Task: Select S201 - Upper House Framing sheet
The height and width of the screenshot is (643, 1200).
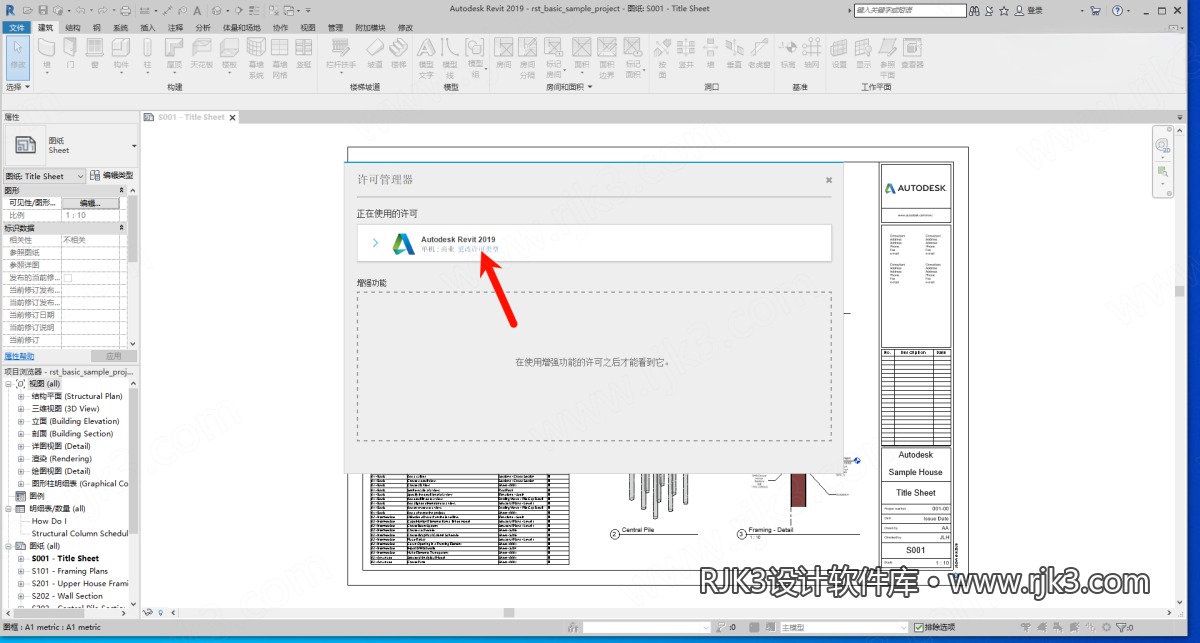Action: [x=80, y=583]
